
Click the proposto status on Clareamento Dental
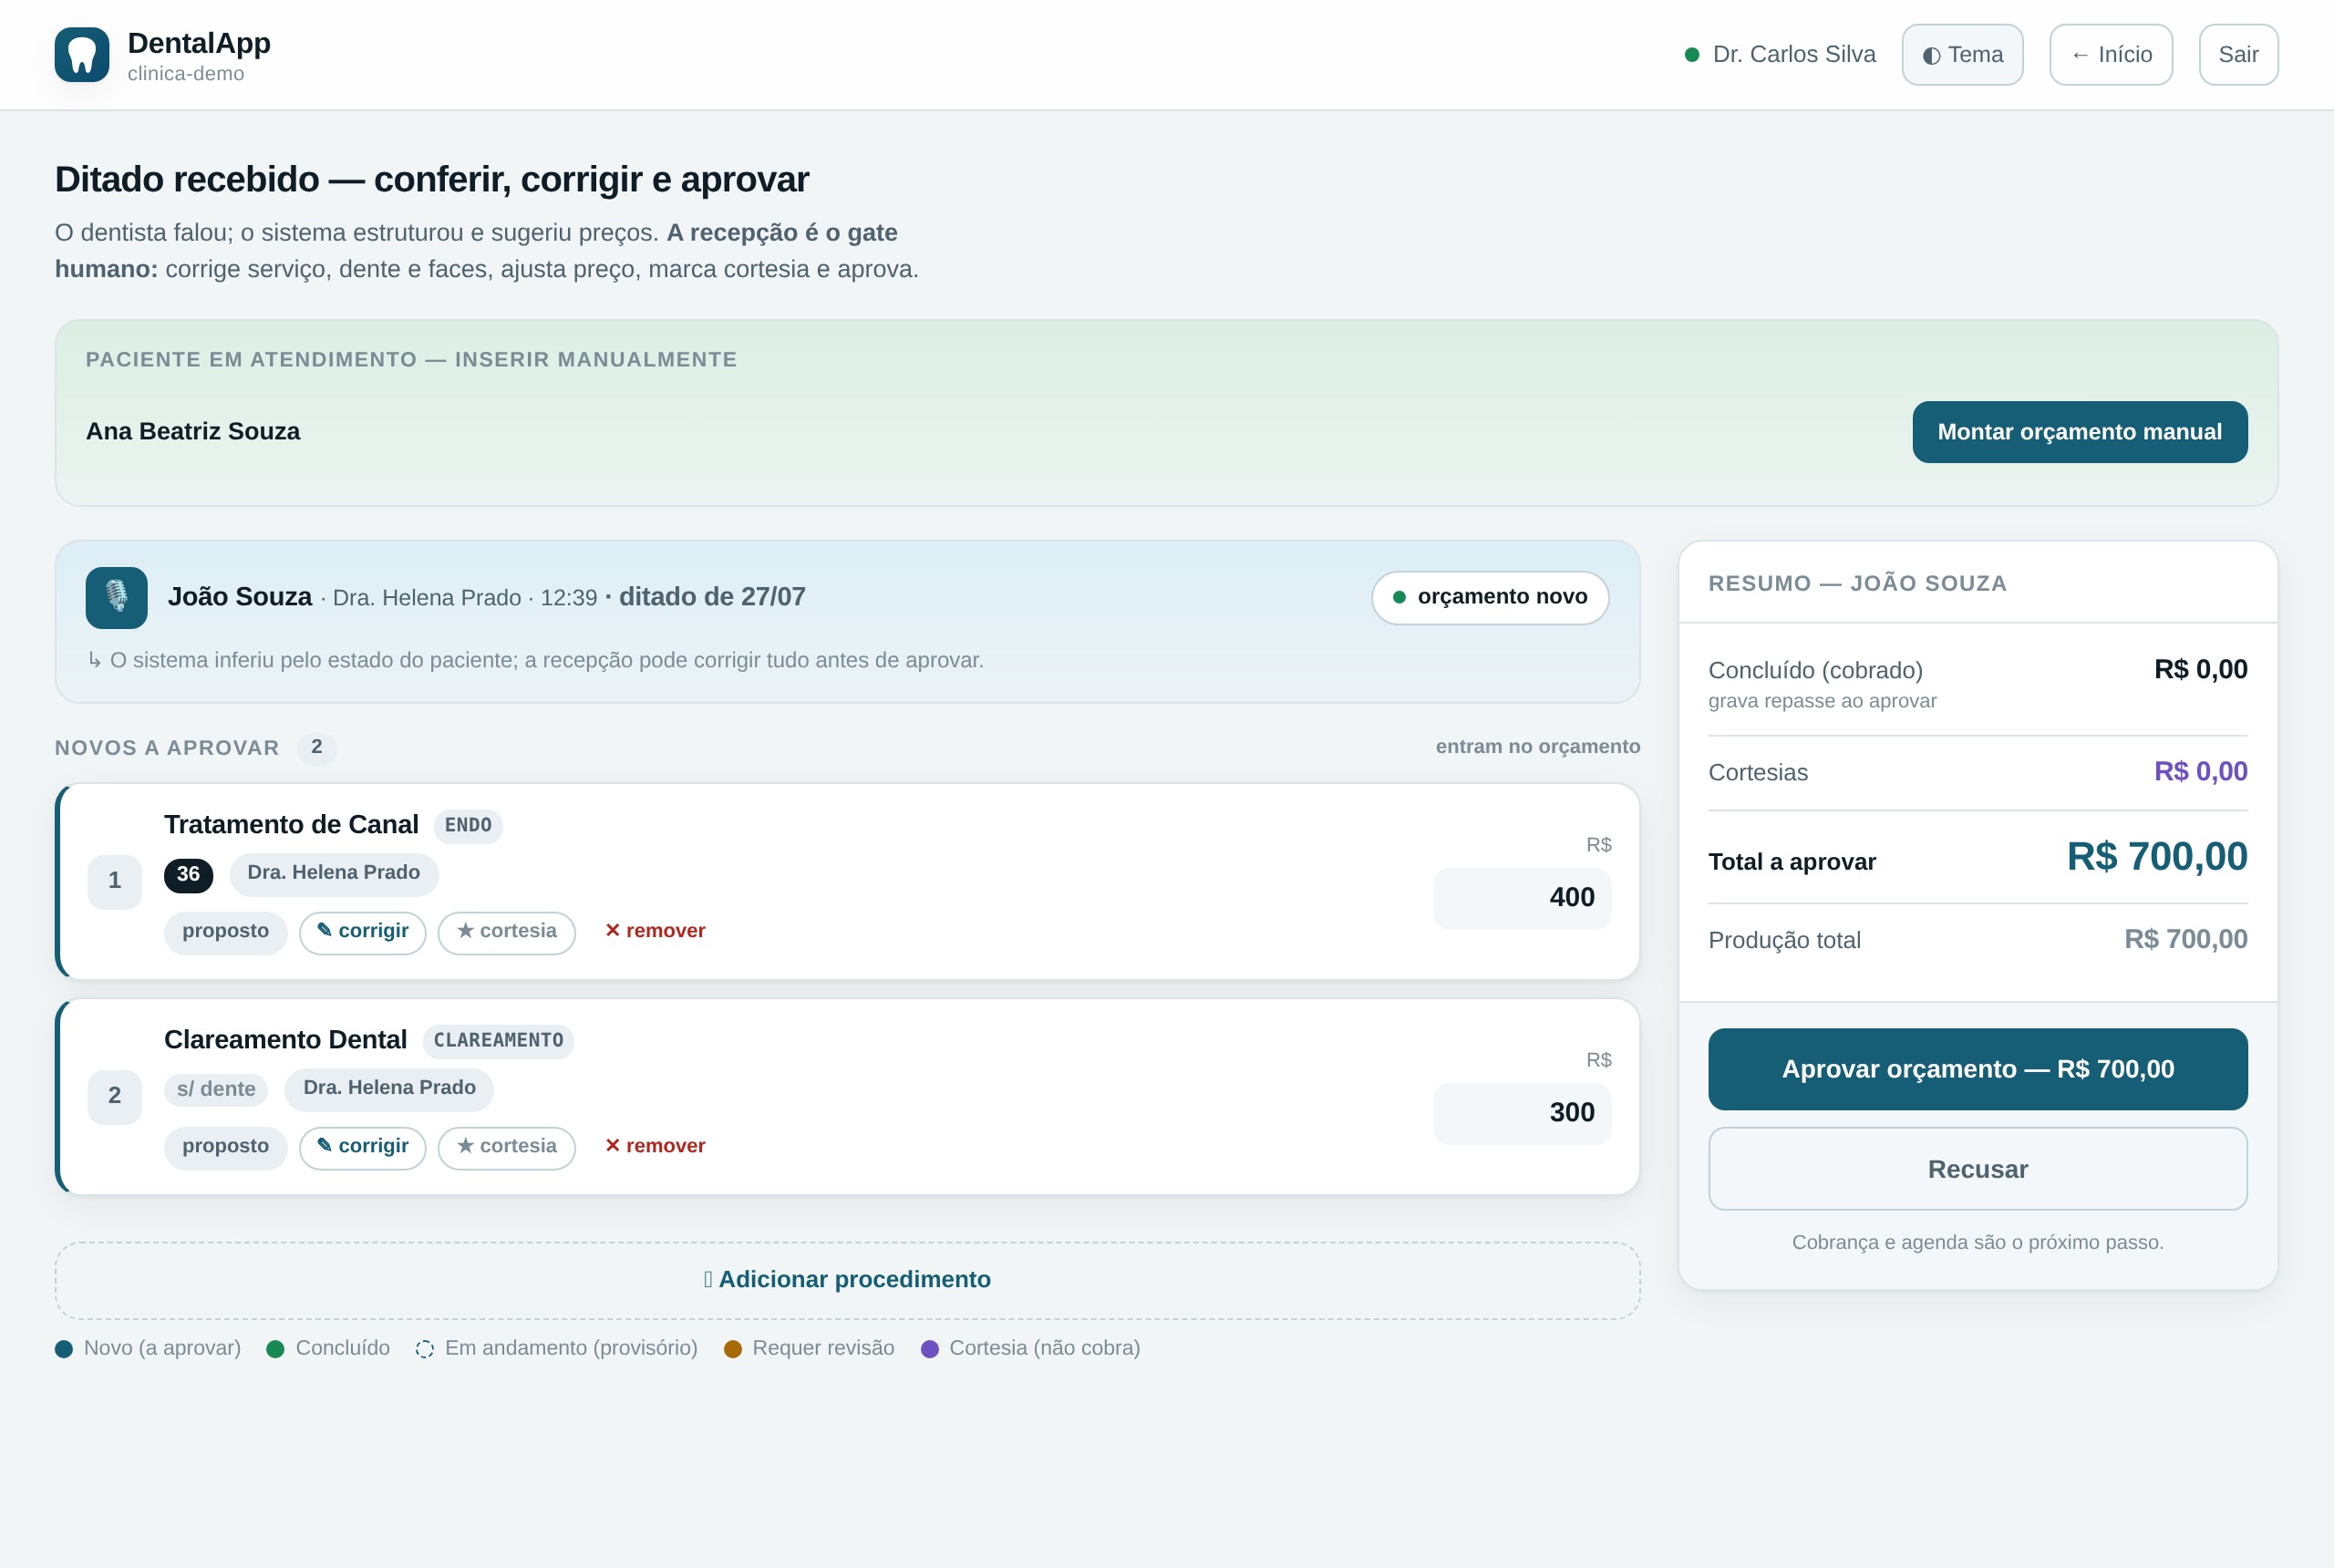pos(226,1147)
